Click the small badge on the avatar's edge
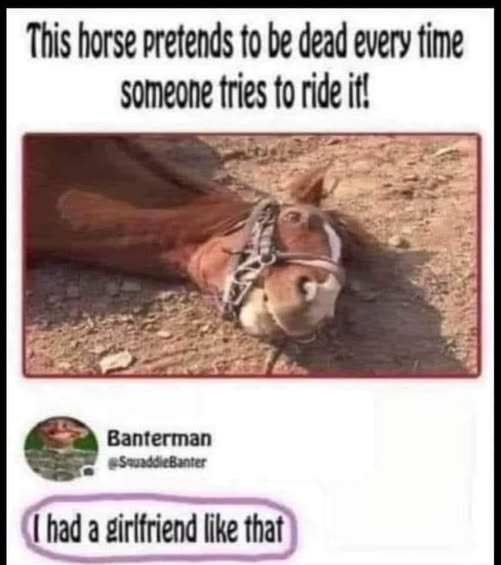 pos(87,471)
